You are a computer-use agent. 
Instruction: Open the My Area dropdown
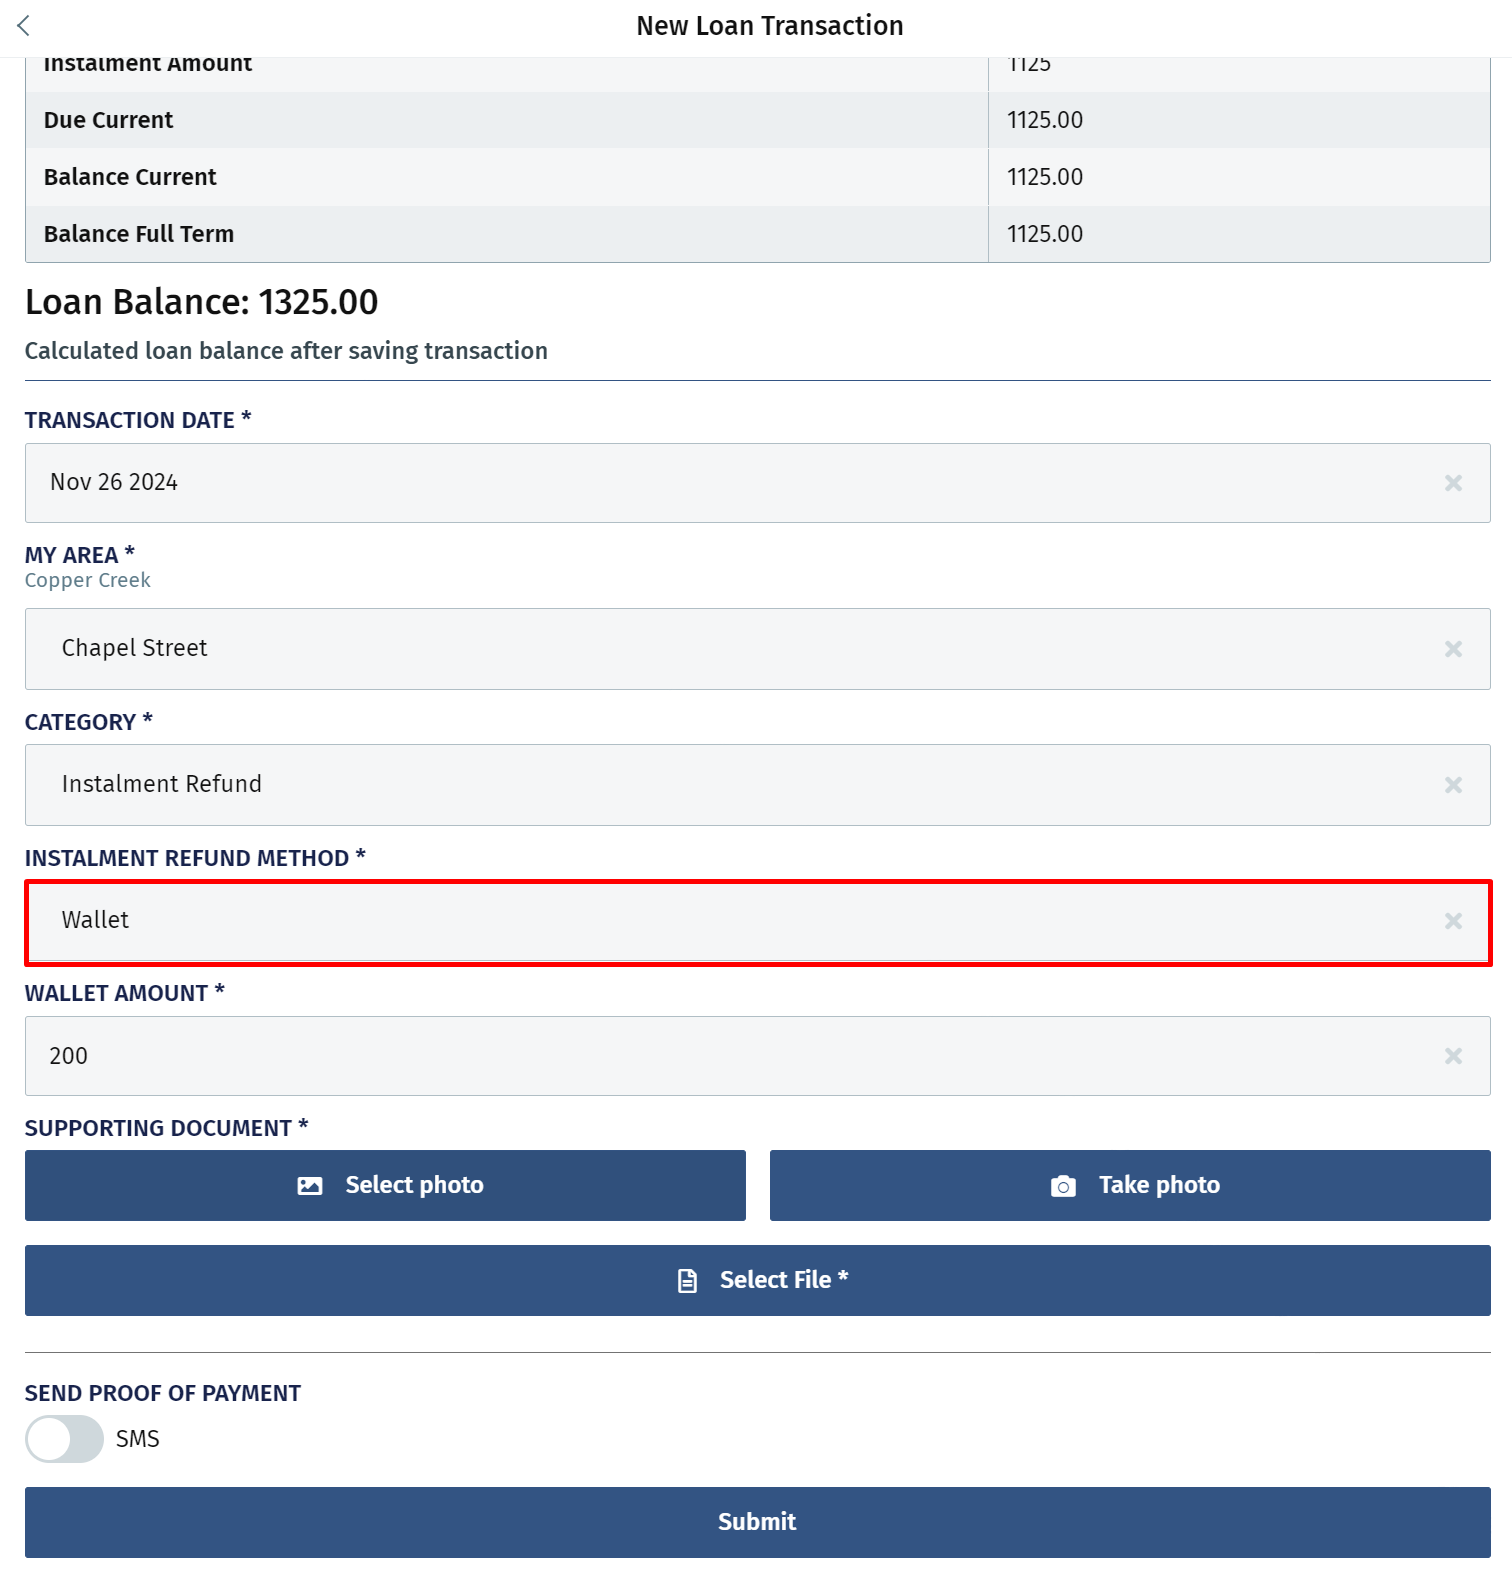tap(757, 649)
